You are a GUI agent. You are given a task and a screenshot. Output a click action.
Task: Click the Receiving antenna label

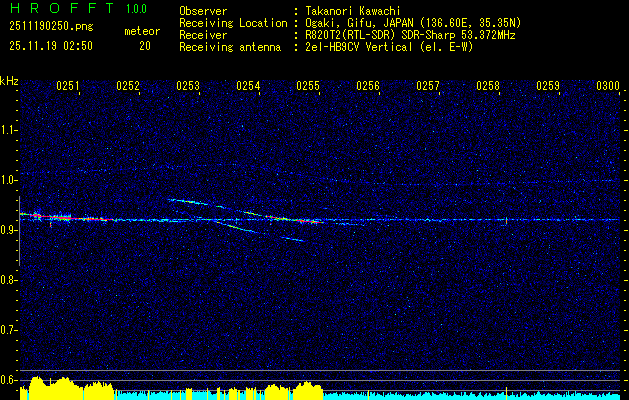point(230,47)
